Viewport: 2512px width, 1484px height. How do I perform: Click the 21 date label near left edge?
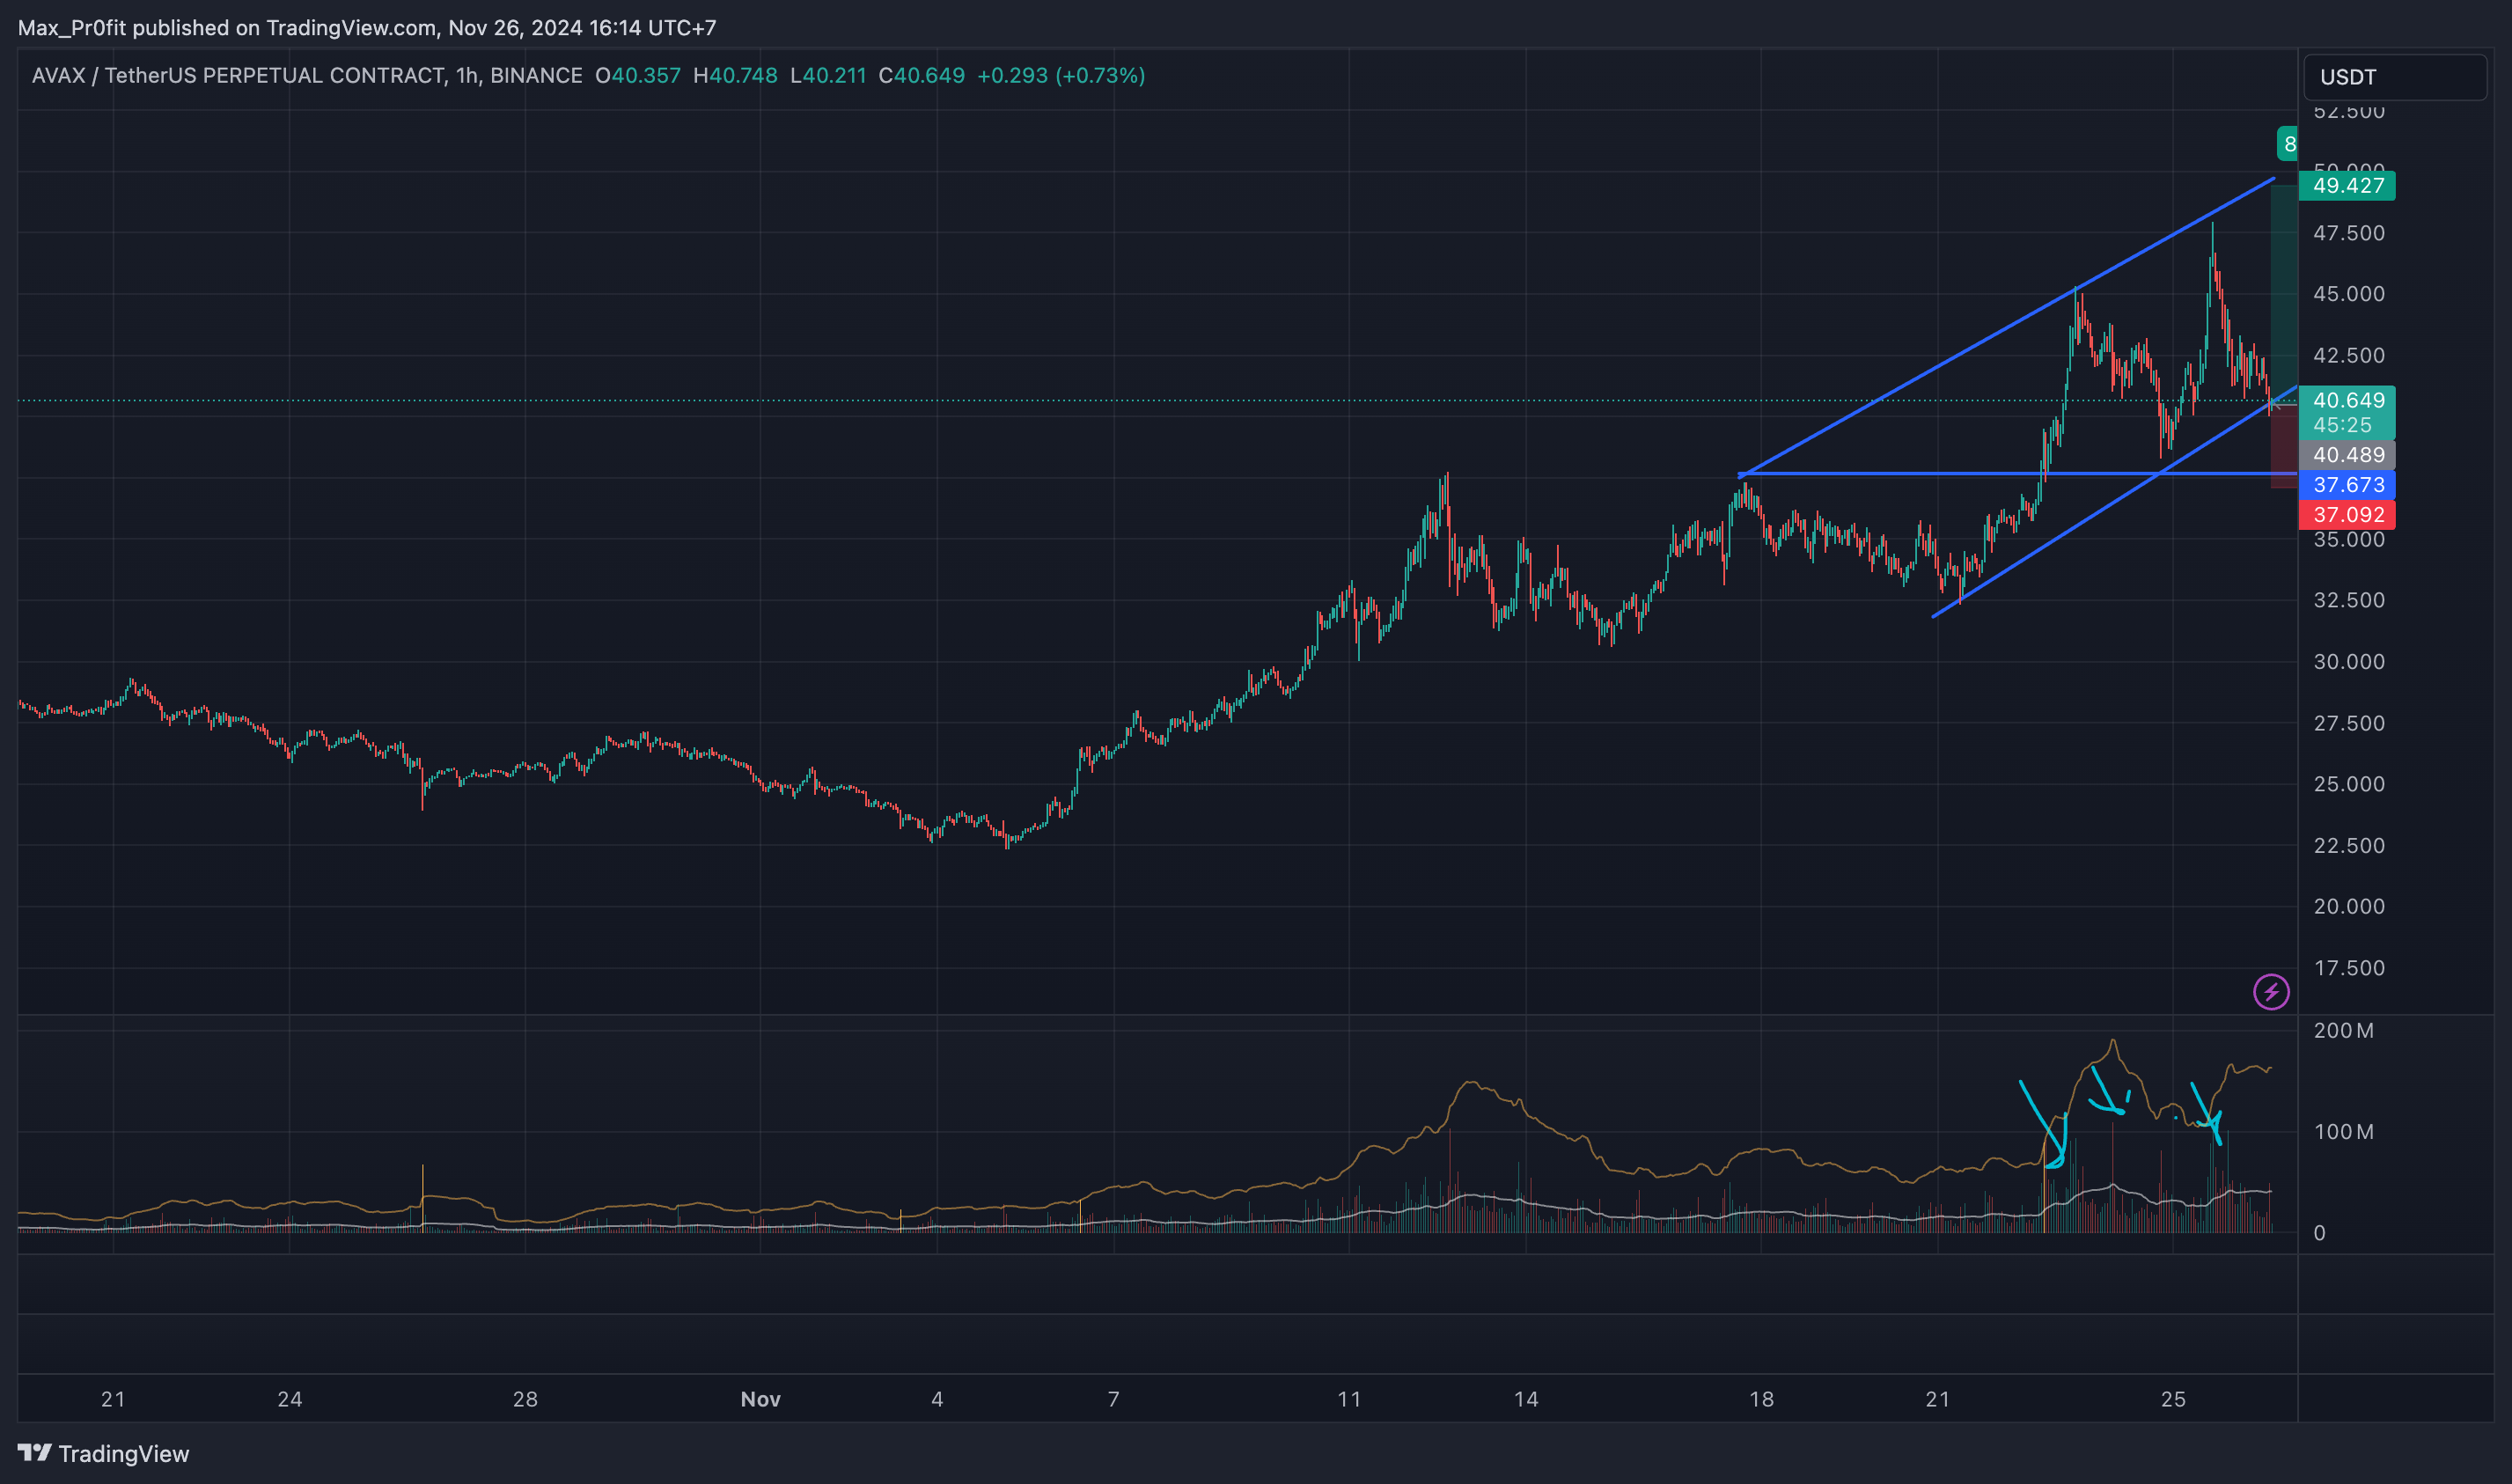coord(113,1399)
